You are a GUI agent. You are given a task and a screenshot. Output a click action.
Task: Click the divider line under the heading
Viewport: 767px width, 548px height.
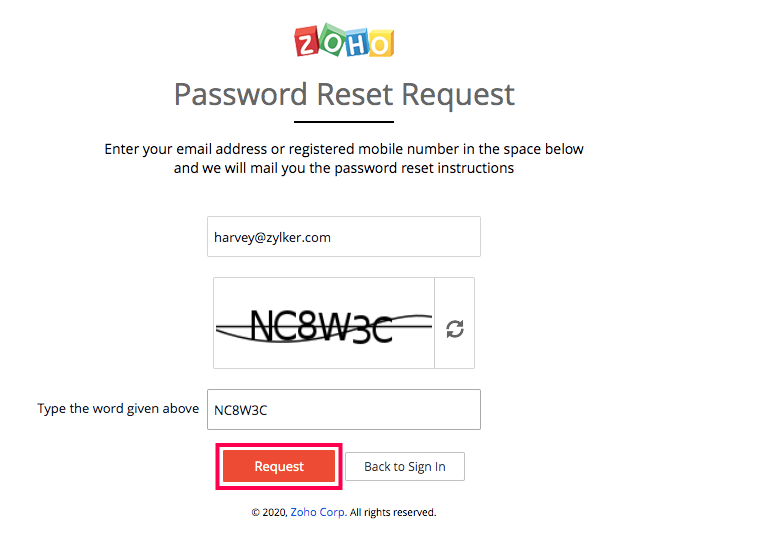[x=344, y=121]
